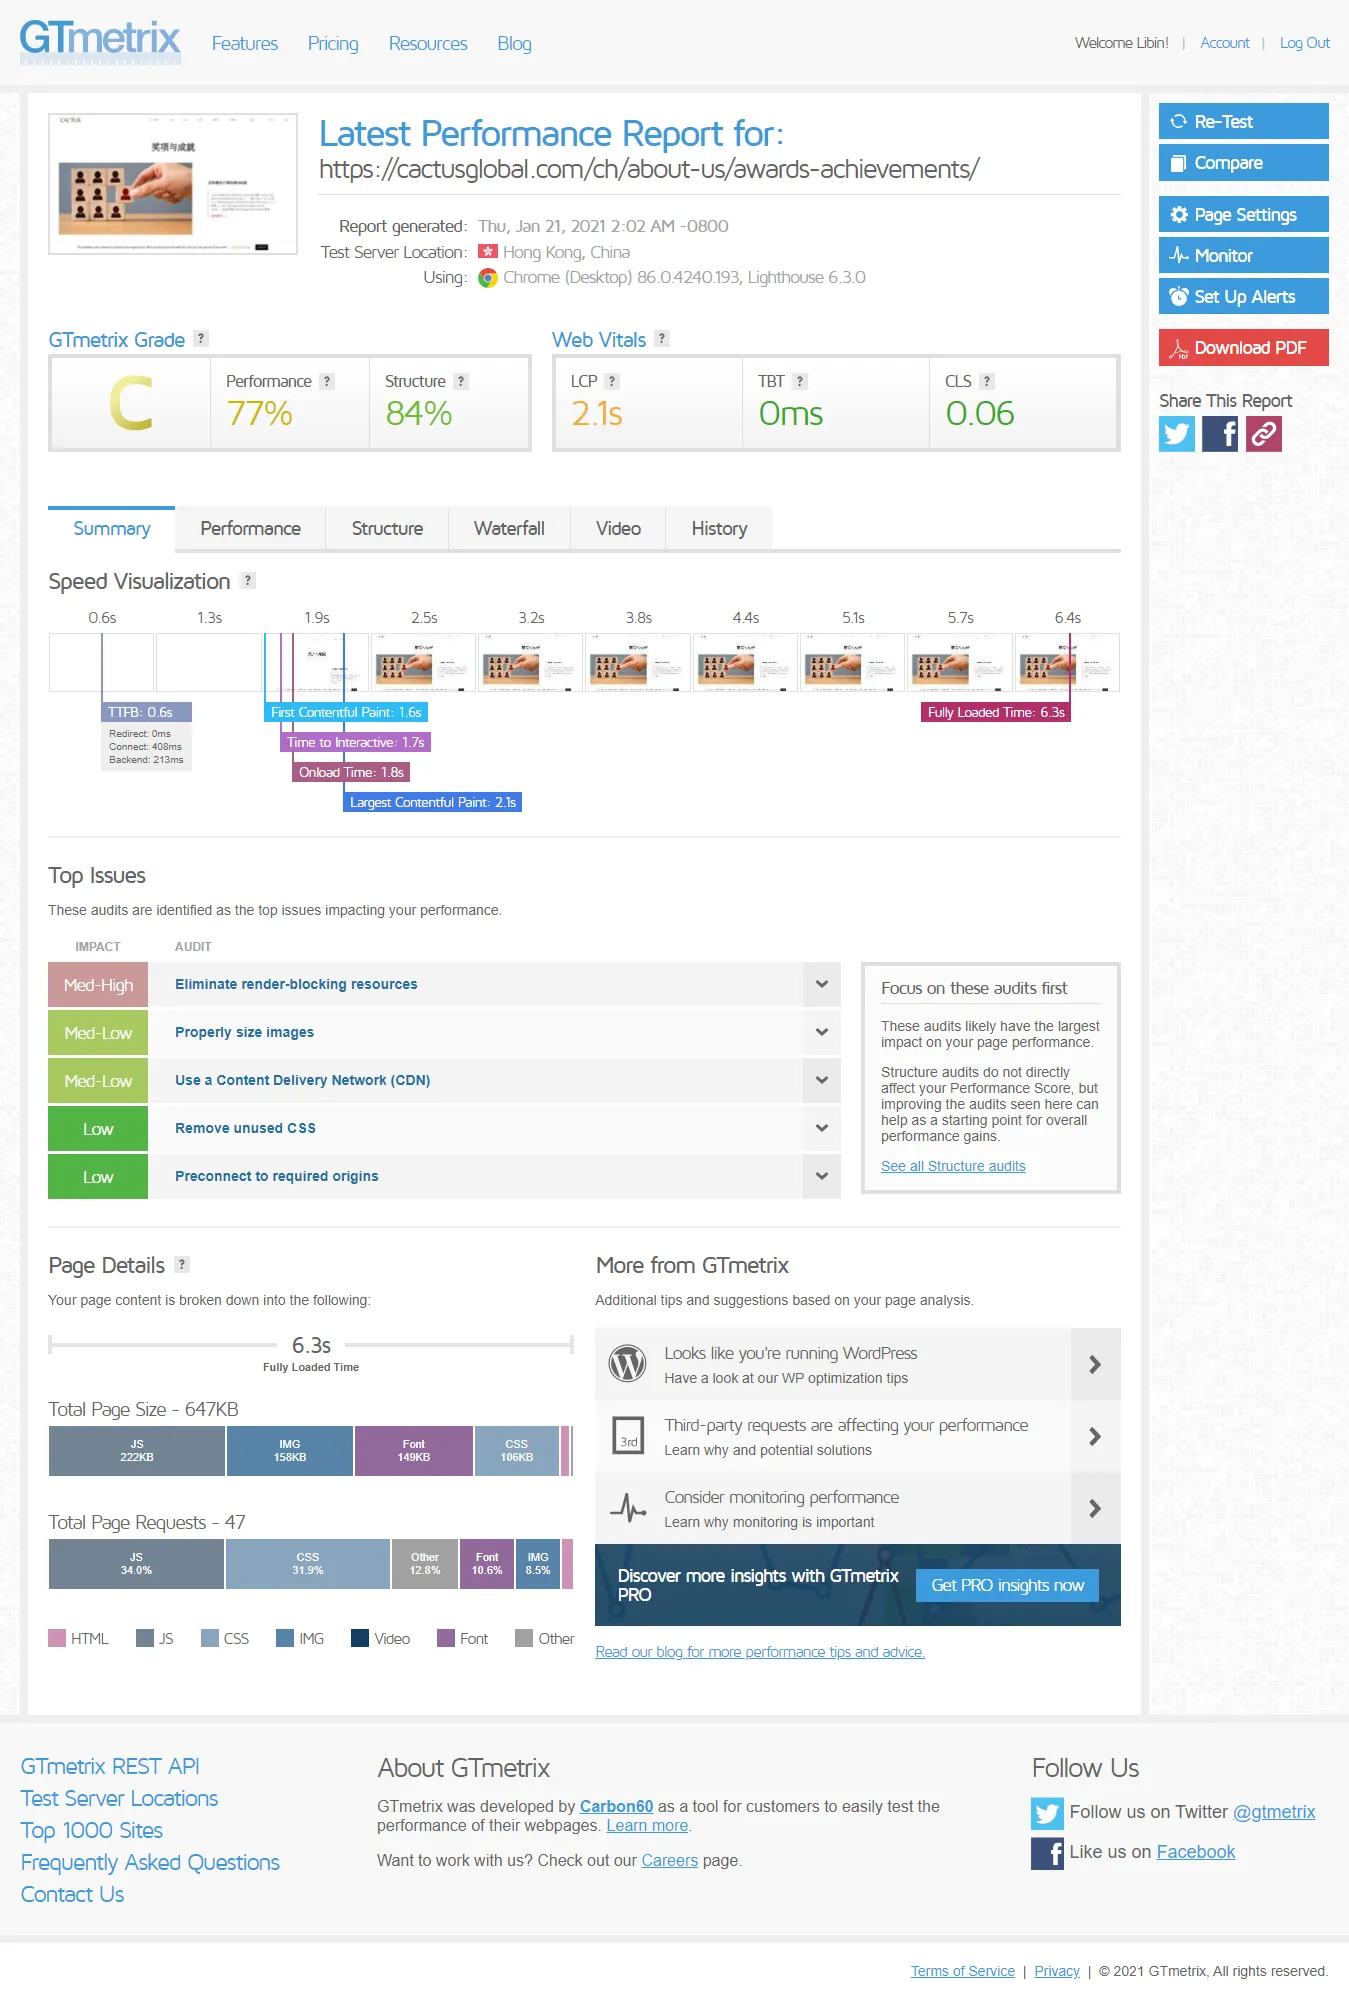Open the page screenshot thumbnail
This screenshot has height=1999, width=1349.
[173, 184]
